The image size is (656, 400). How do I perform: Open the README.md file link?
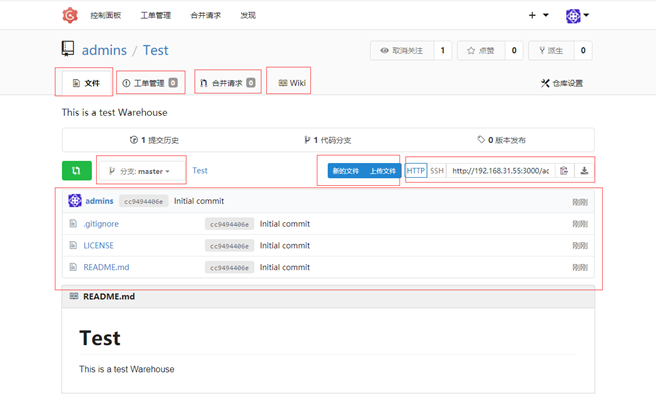tap(106, 267)
